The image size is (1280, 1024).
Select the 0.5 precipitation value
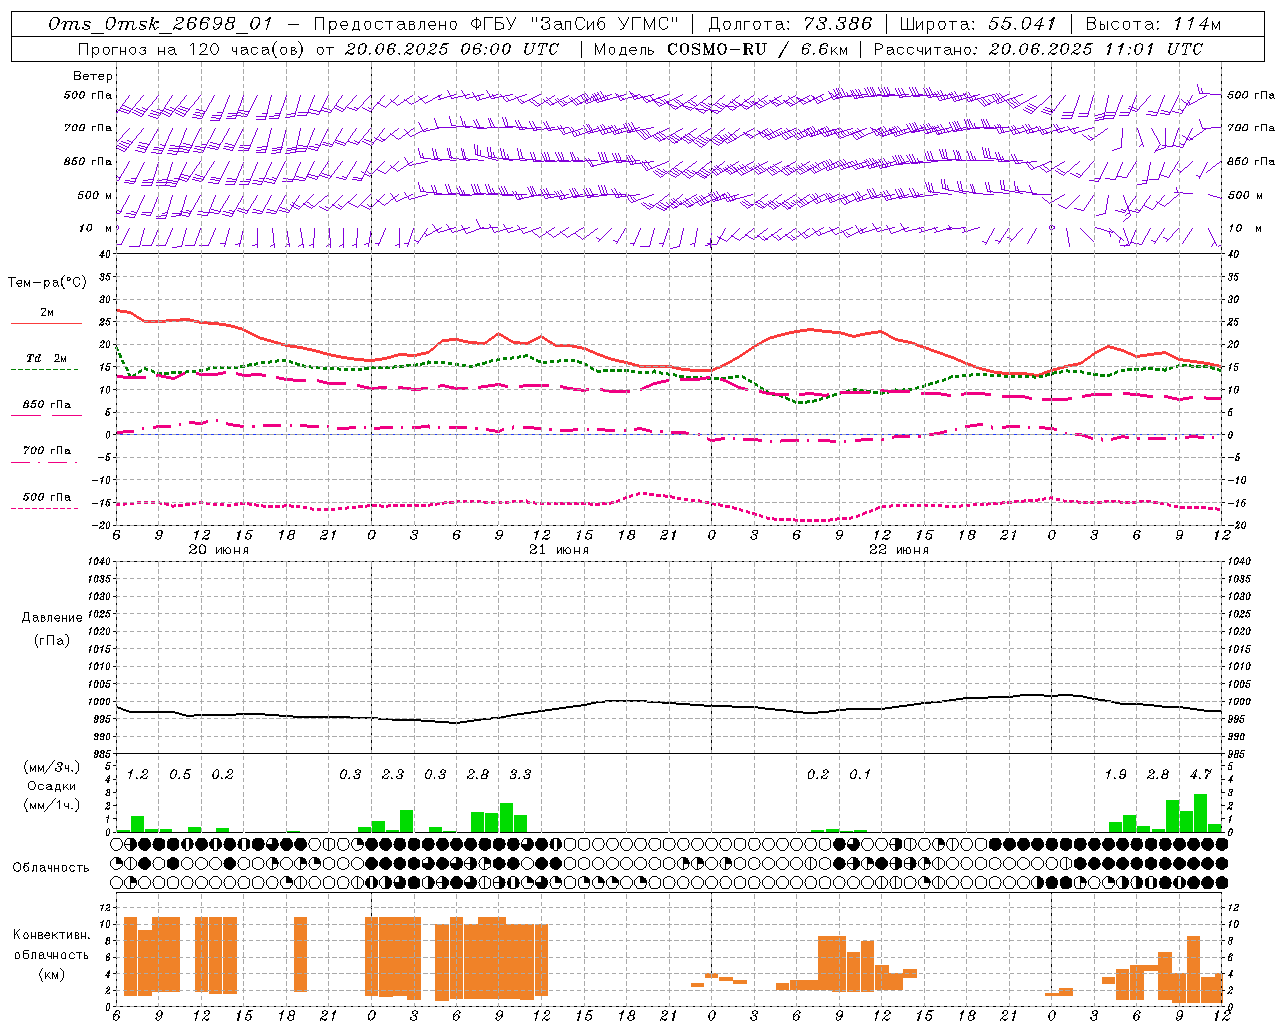(180, 774)
